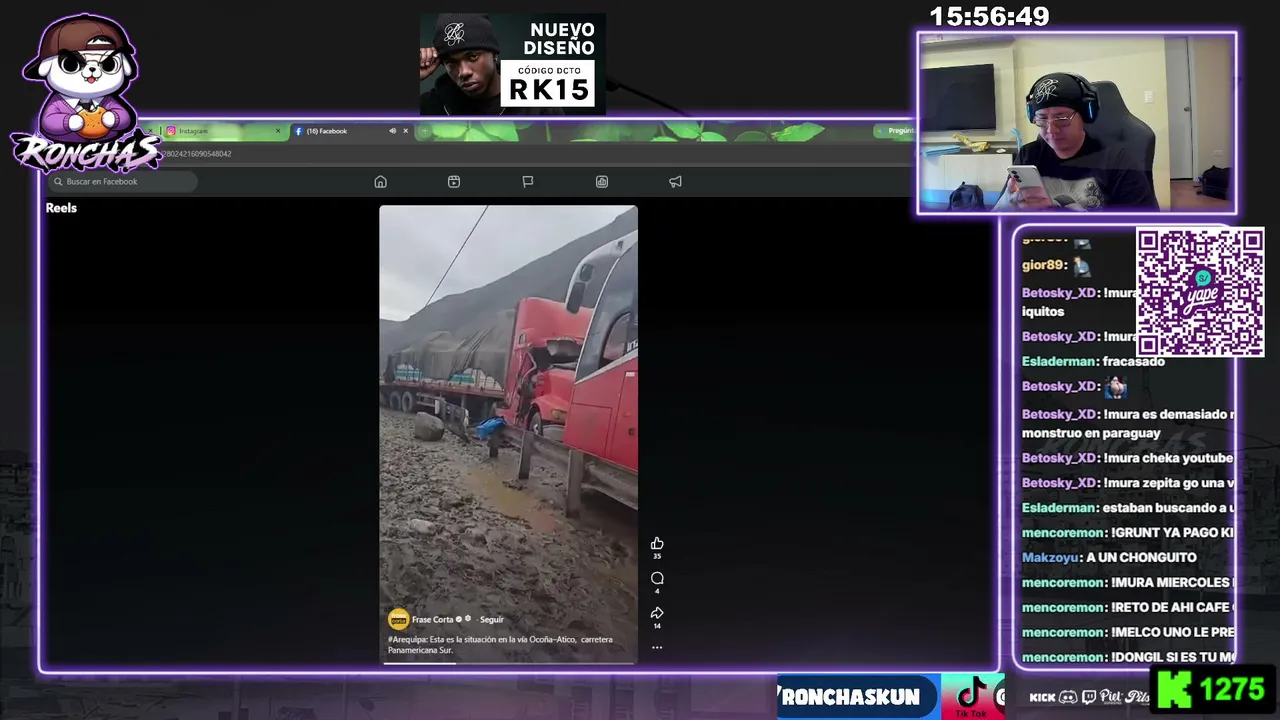Click Esladerman's 'estaban buscando a' message
Image resolution: width=1280 pixels, height=720 pixels.
click(1127, 508)
